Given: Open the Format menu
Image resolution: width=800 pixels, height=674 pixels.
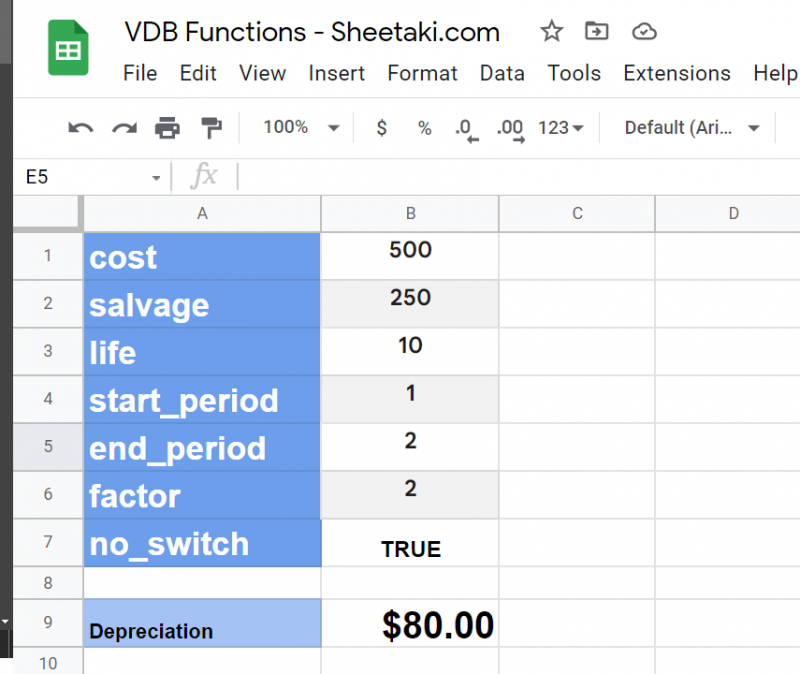Looking at the screenshot, I should click(x=422, y=73).
